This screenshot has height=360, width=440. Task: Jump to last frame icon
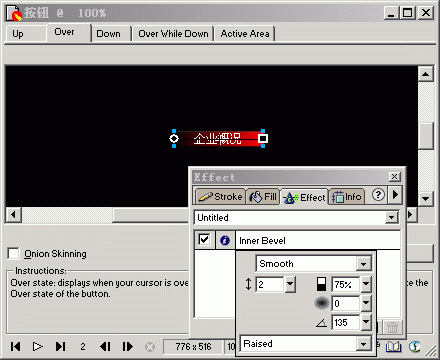click(60, 347)
